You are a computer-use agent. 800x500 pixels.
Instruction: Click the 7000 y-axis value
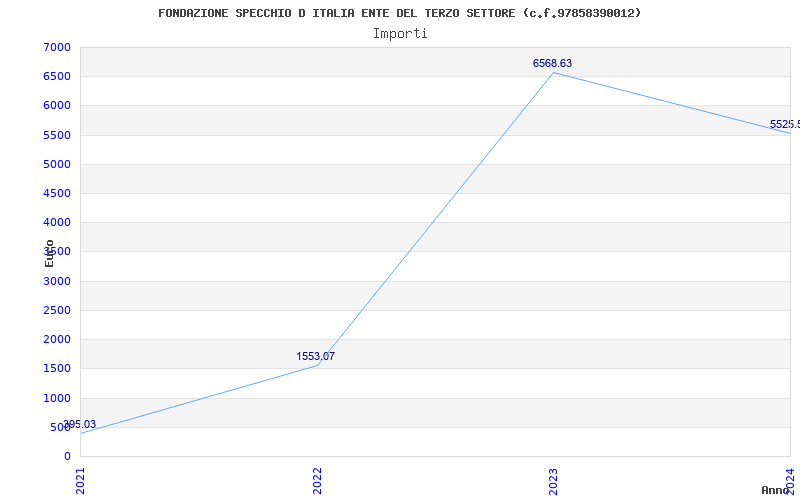pyautogui.click(x=57, y=47)
